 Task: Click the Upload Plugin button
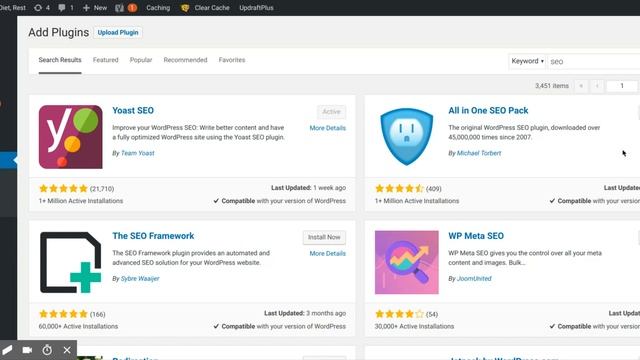coord(118,32)
